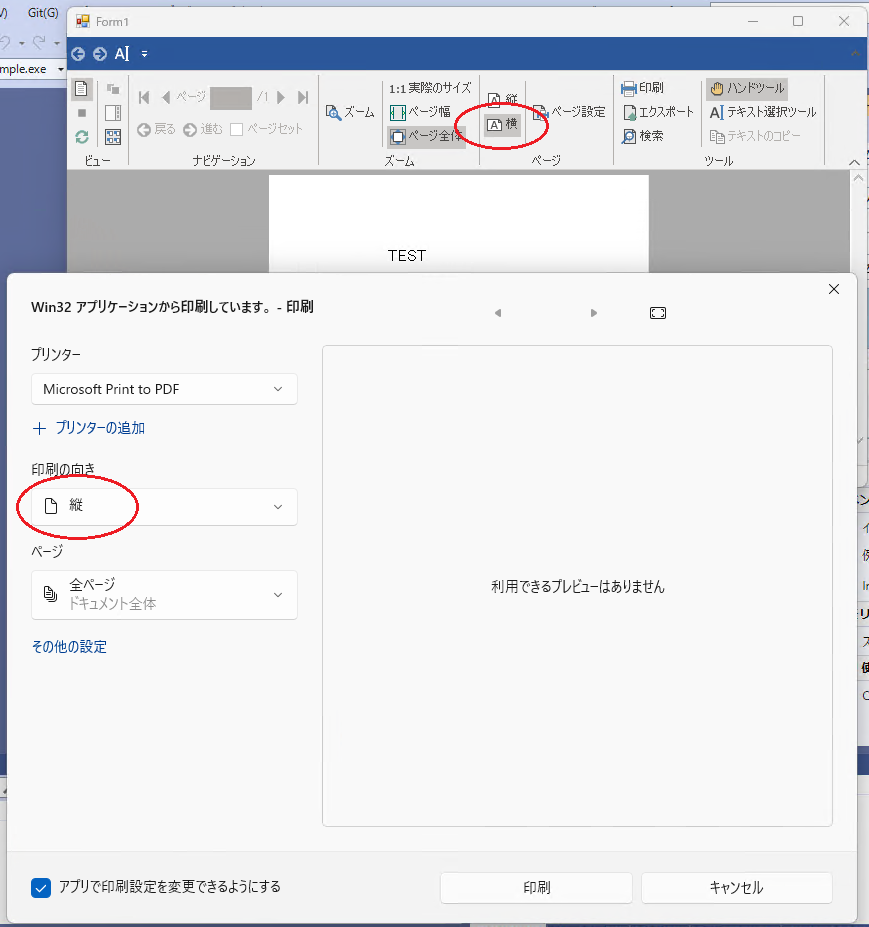Click the その他の設定 more settings link
This screenshot has width=869, height=927.
(69, 647)
